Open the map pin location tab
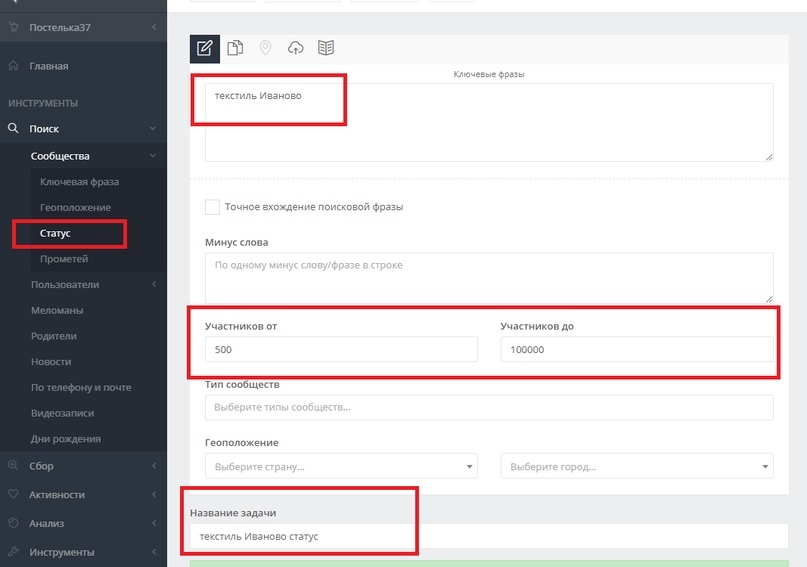 265,48
